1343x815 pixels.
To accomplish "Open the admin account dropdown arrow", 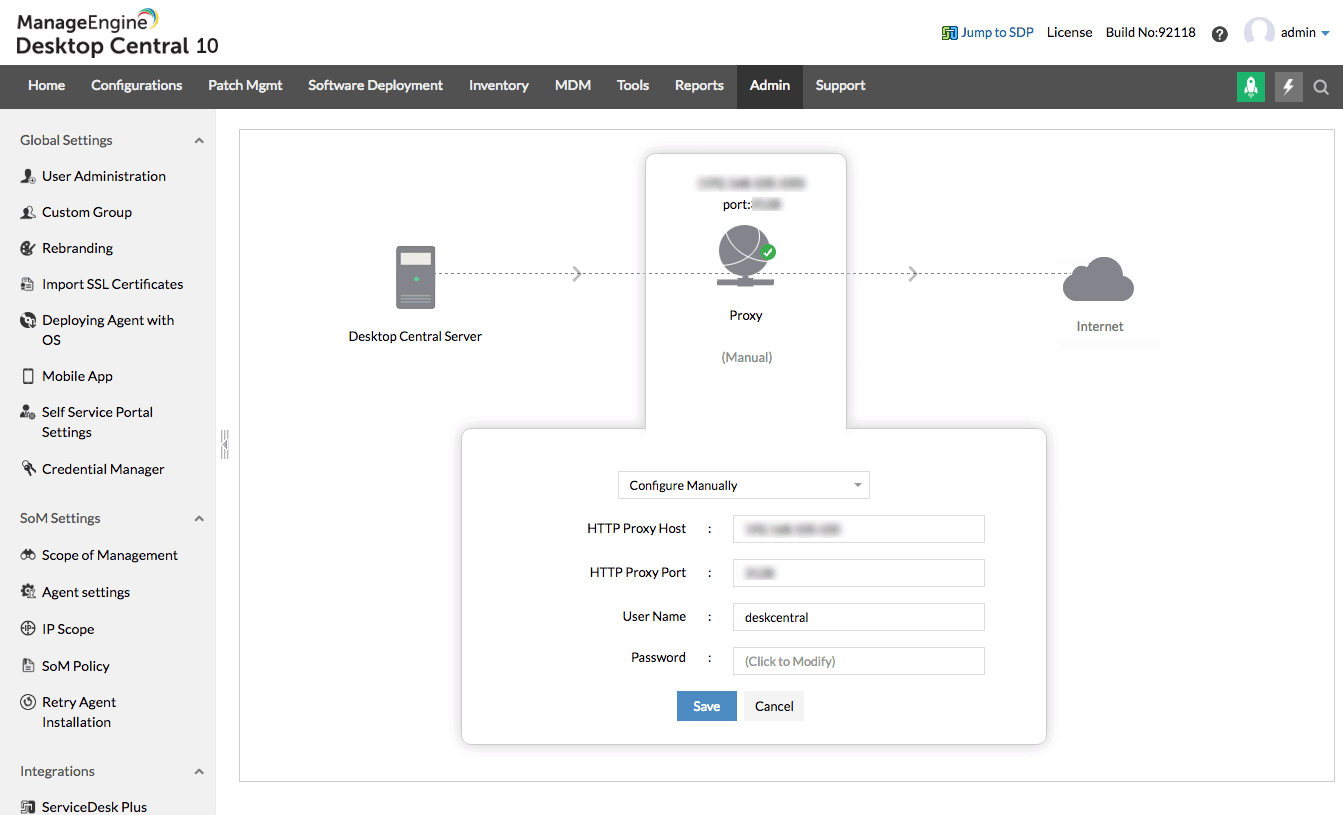I will (x=1325, y=33).
